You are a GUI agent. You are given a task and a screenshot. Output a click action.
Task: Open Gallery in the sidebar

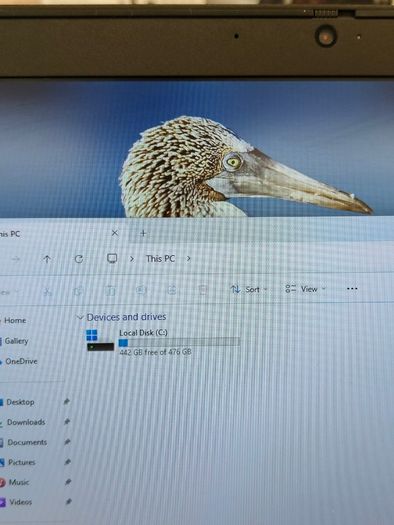(16, 341)
